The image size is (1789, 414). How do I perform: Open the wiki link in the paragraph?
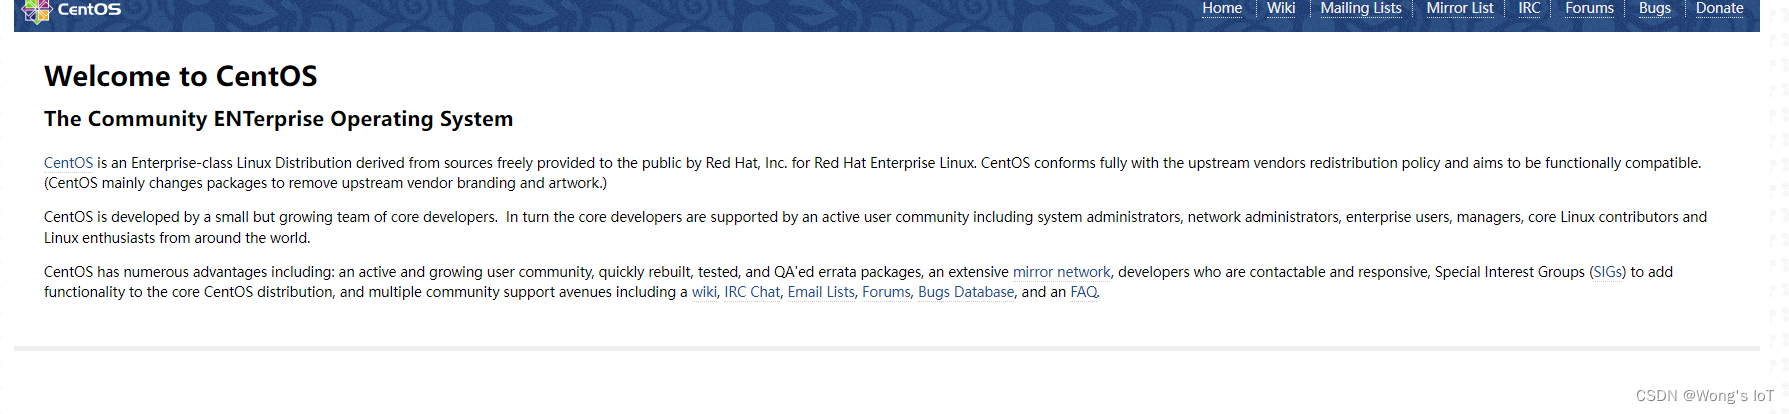pyautogui.click(x=704, y=292)
